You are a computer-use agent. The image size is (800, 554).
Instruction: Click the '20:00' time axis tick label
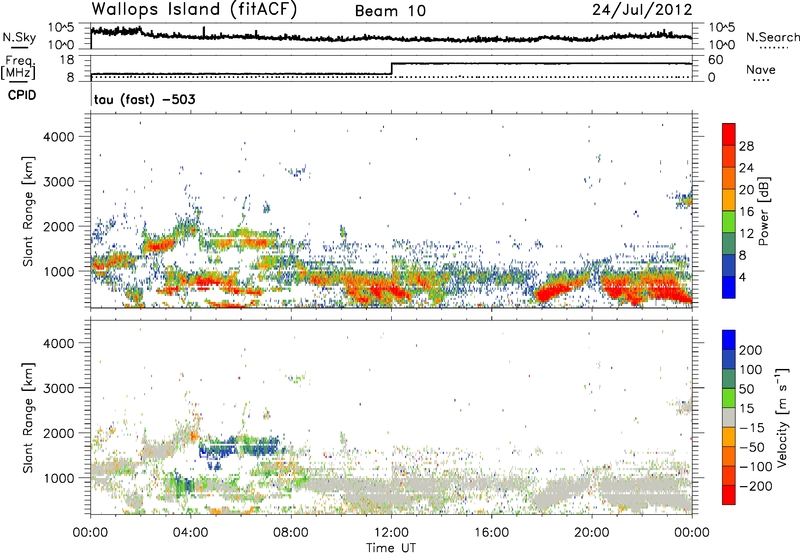591,533
